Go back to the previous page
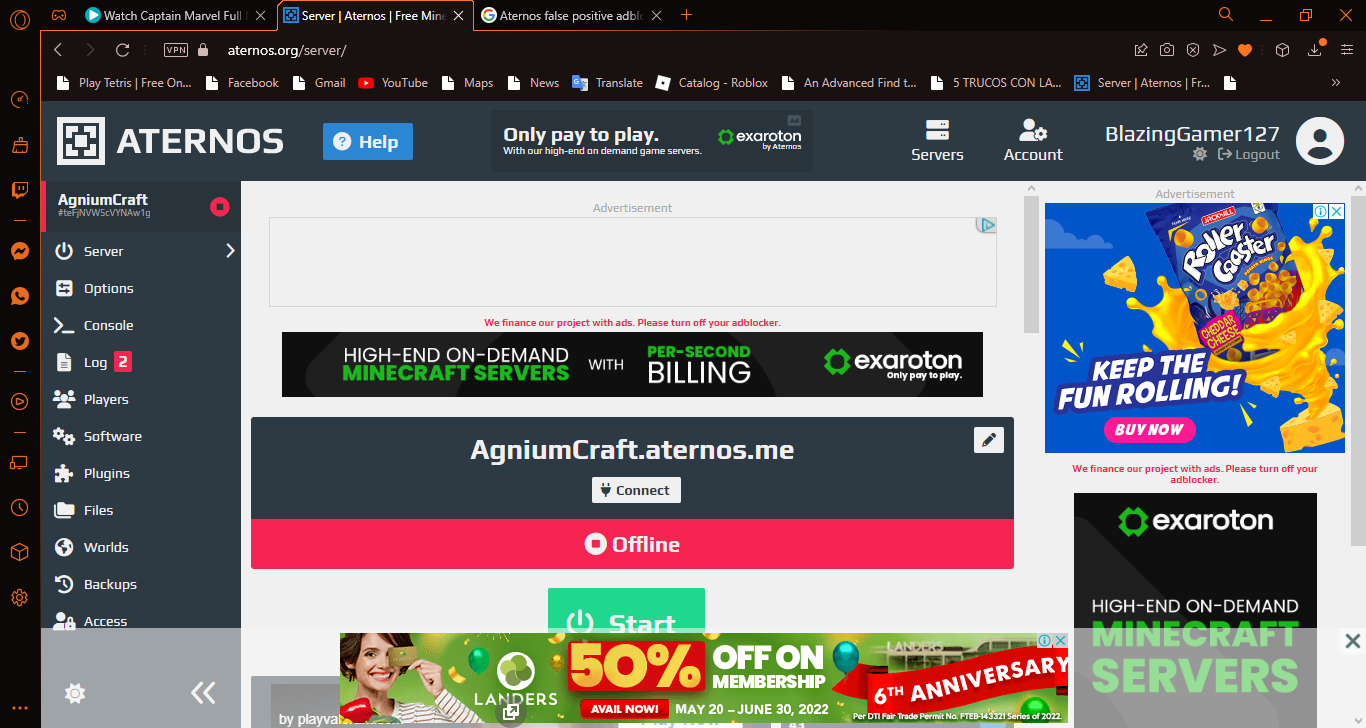This screenshot has width=1366, height=728. (x=58, y=50)
